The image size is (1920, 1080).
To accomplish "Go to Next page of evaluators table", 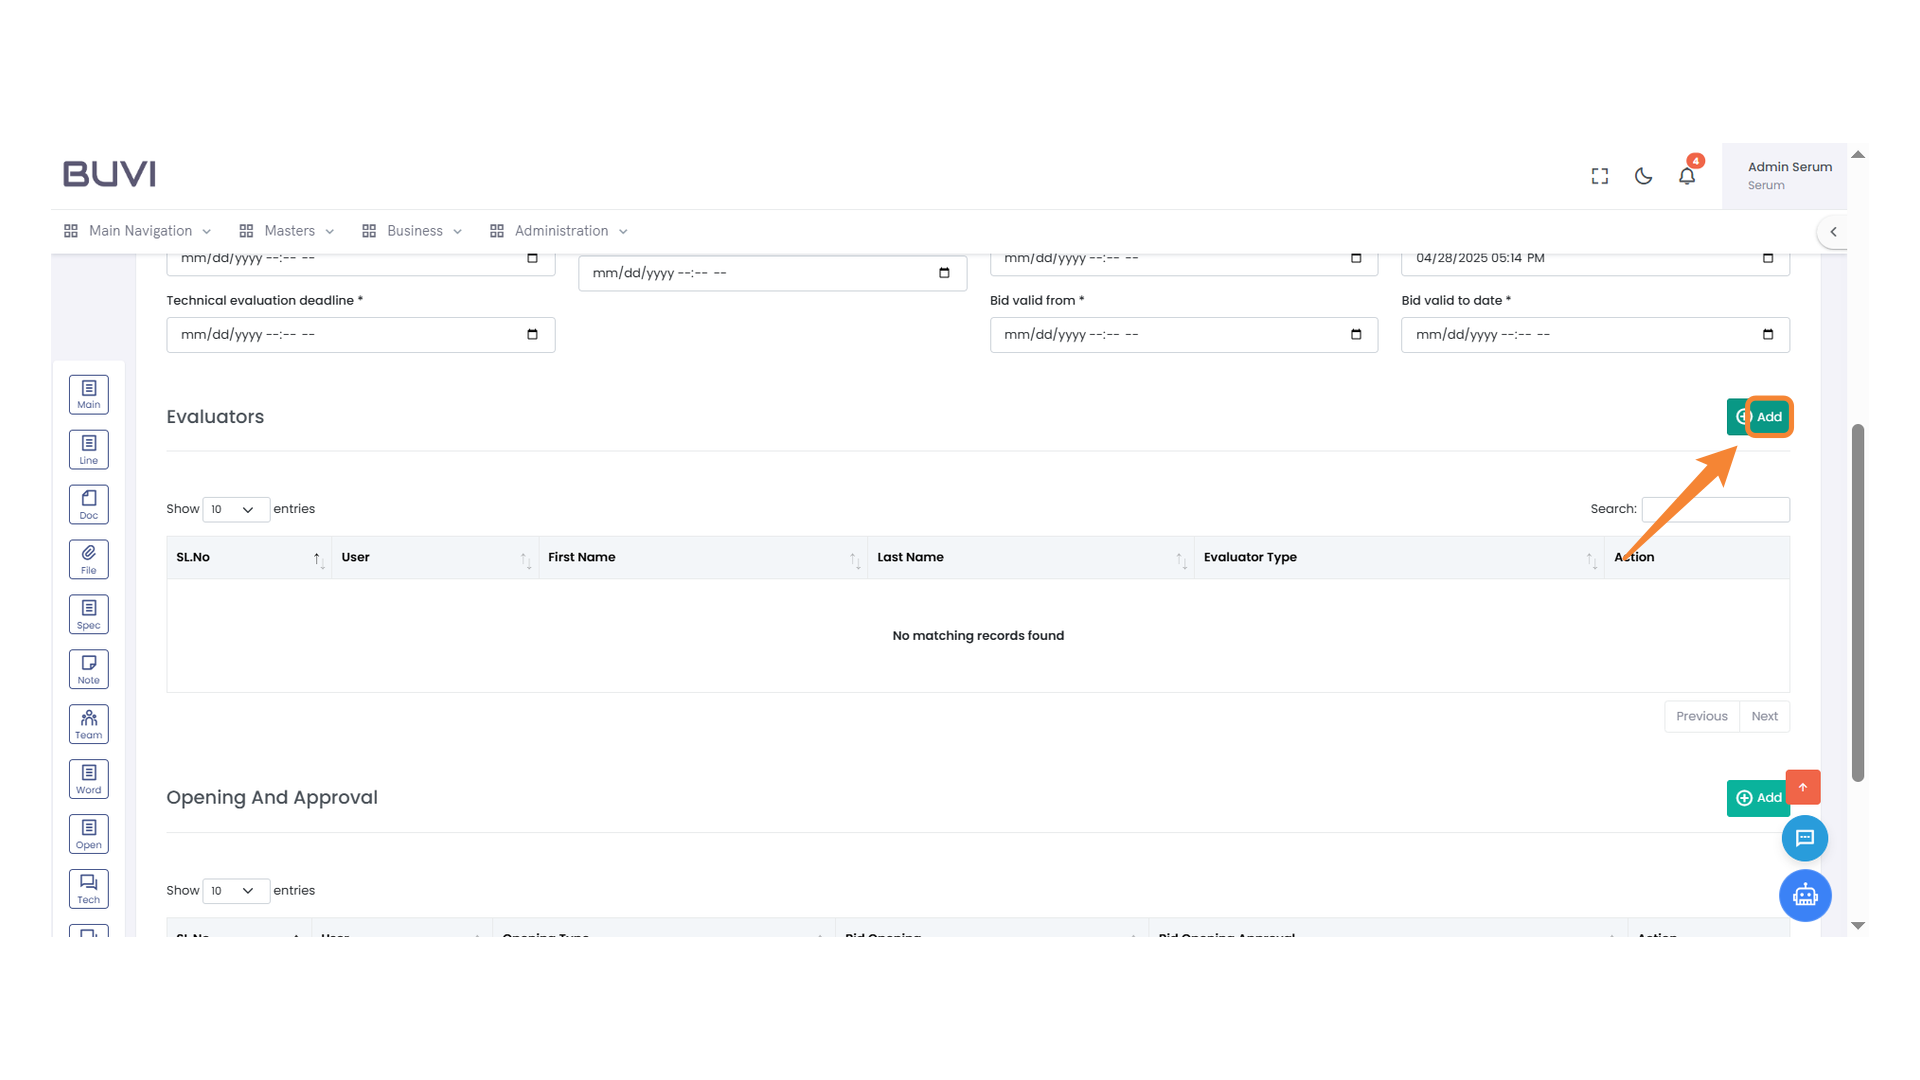I will click(x=1764, y=716).
